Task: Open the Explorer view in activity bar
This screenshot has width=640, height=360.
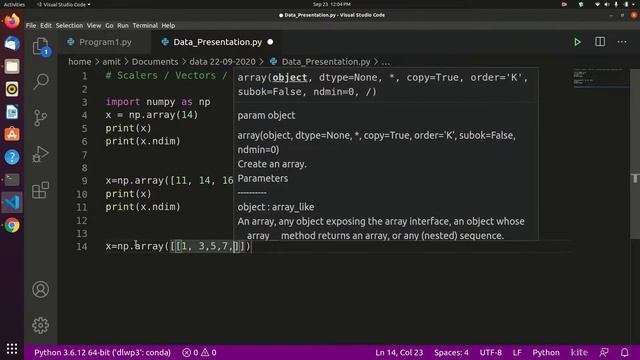Action: click(40, 47)
